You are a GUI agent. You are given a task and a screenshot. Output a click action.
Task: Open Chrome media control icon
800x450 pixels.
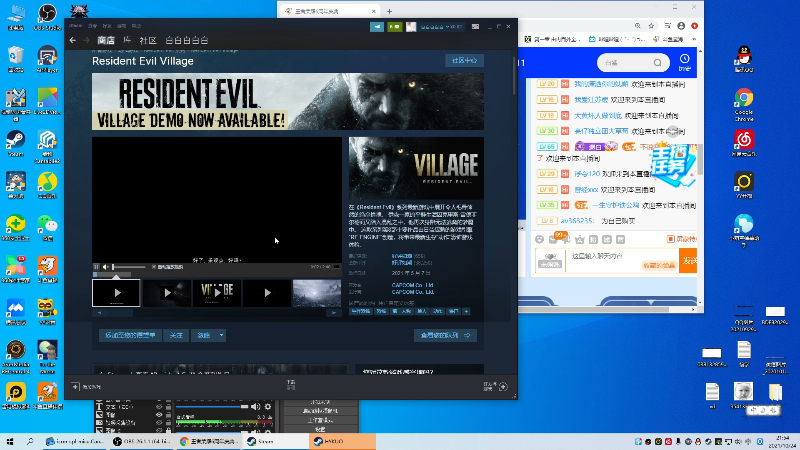point(667,26)
